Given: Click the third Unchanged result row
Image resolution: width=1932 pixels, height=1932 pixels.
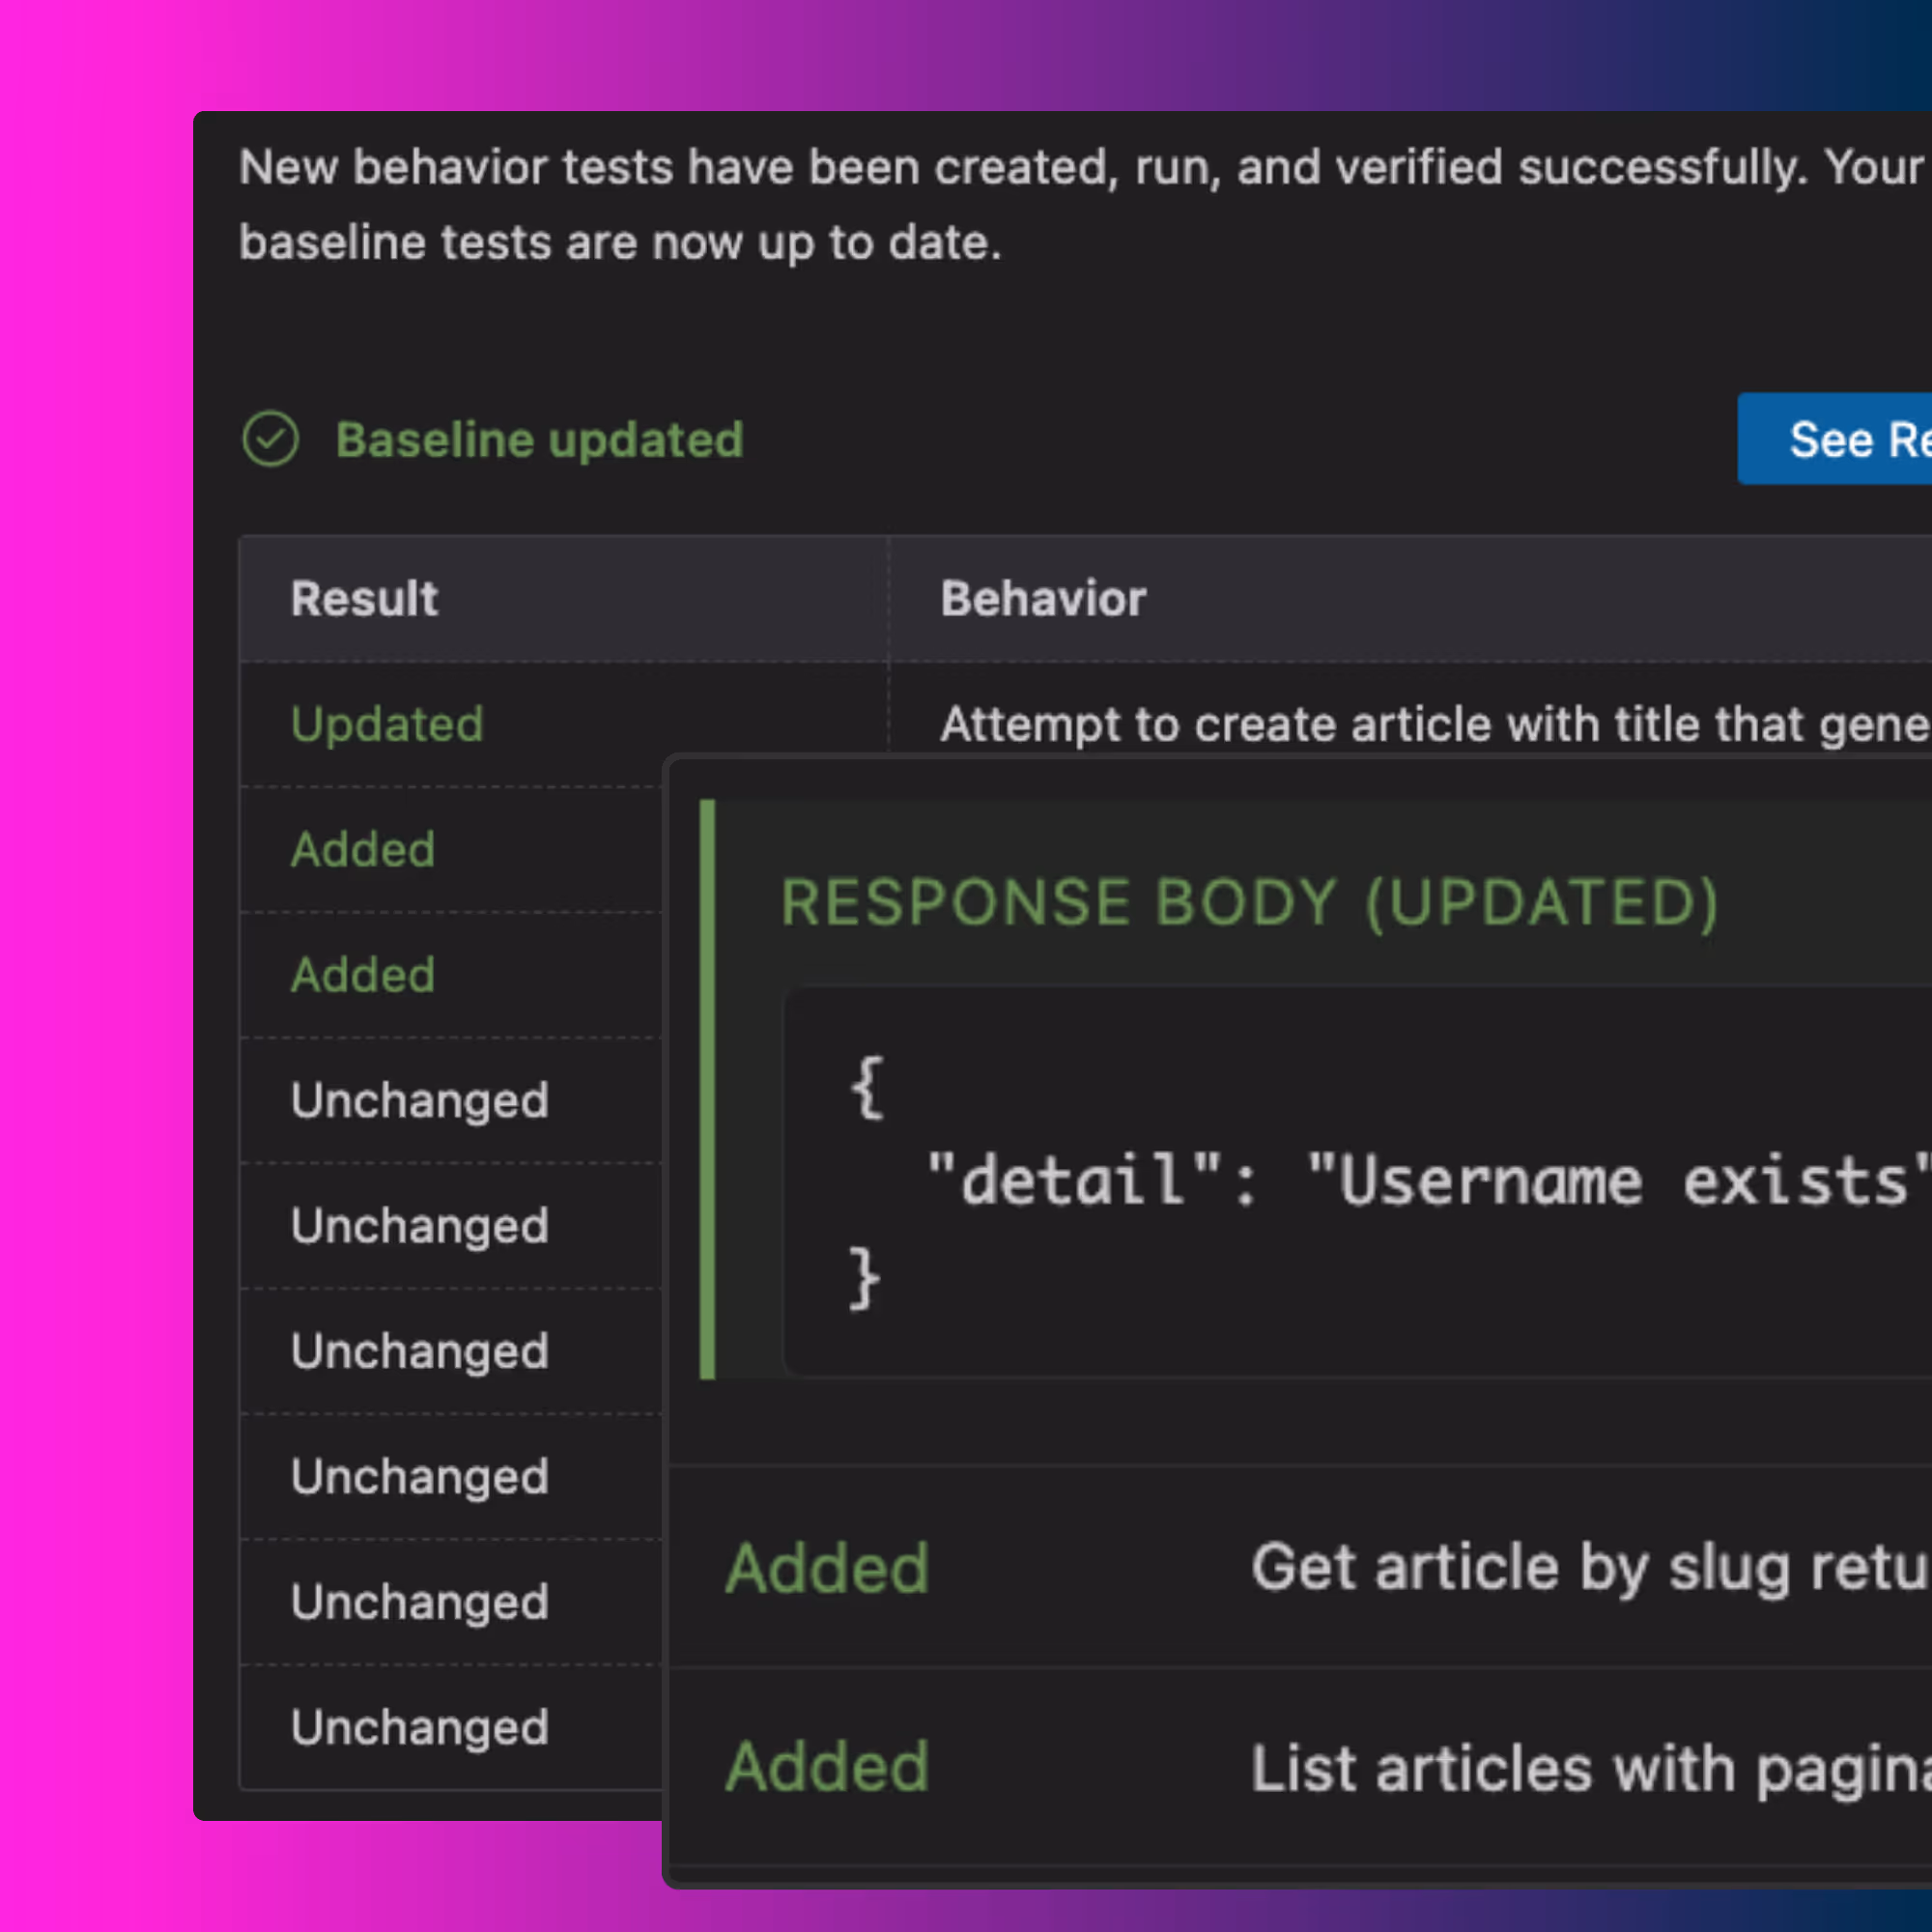Looking at the screenshot, I should (x=419, y=1351).
